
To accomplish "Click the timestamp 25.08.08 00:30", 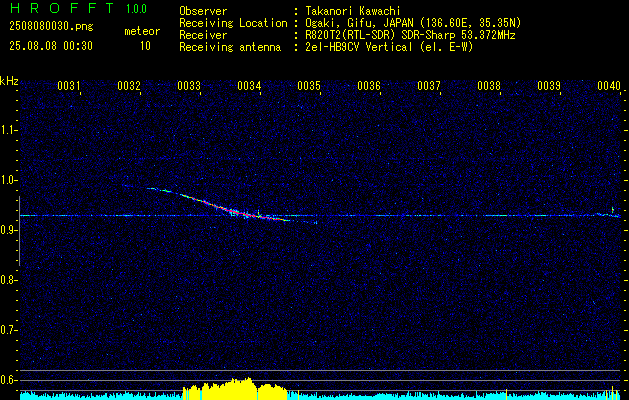I will click(x=51, y=46).
